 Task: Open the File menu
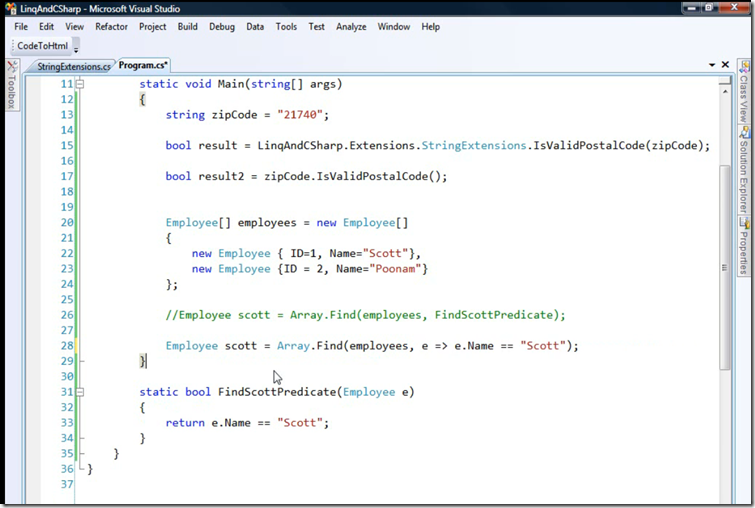[21, 27]
